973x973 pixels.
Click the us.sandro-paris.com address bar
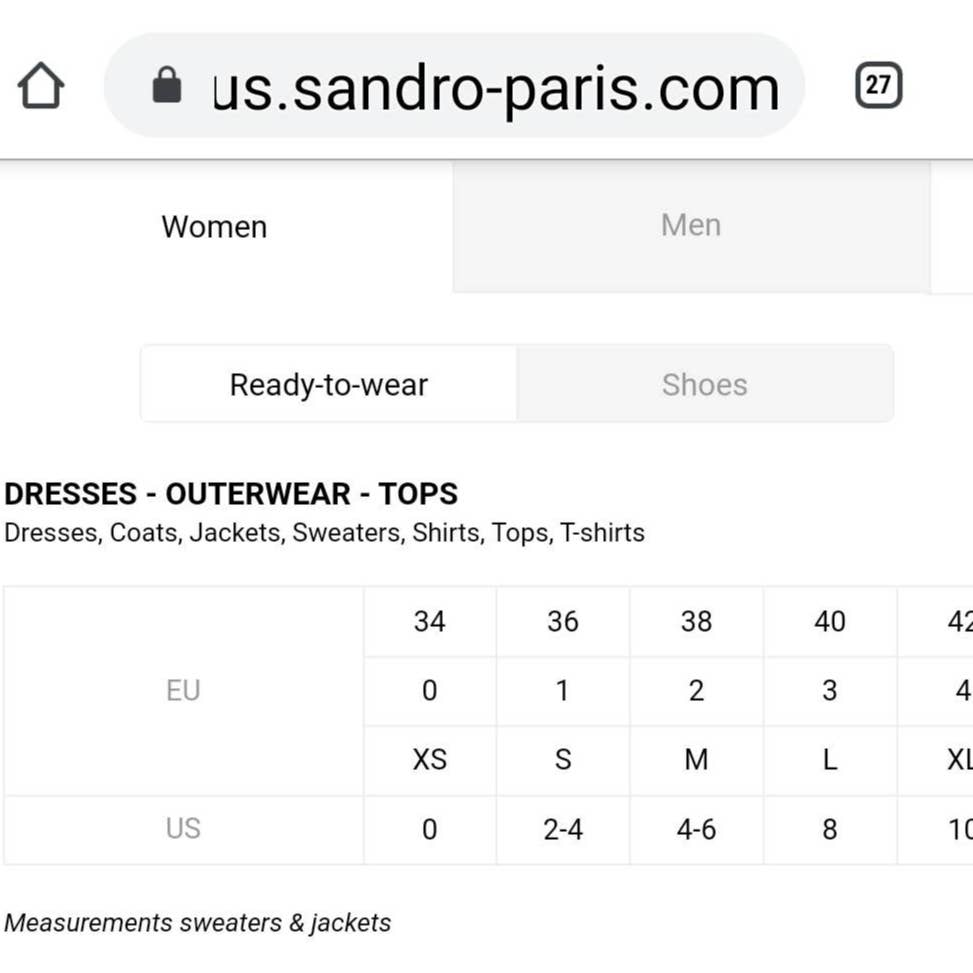[454, 86]
